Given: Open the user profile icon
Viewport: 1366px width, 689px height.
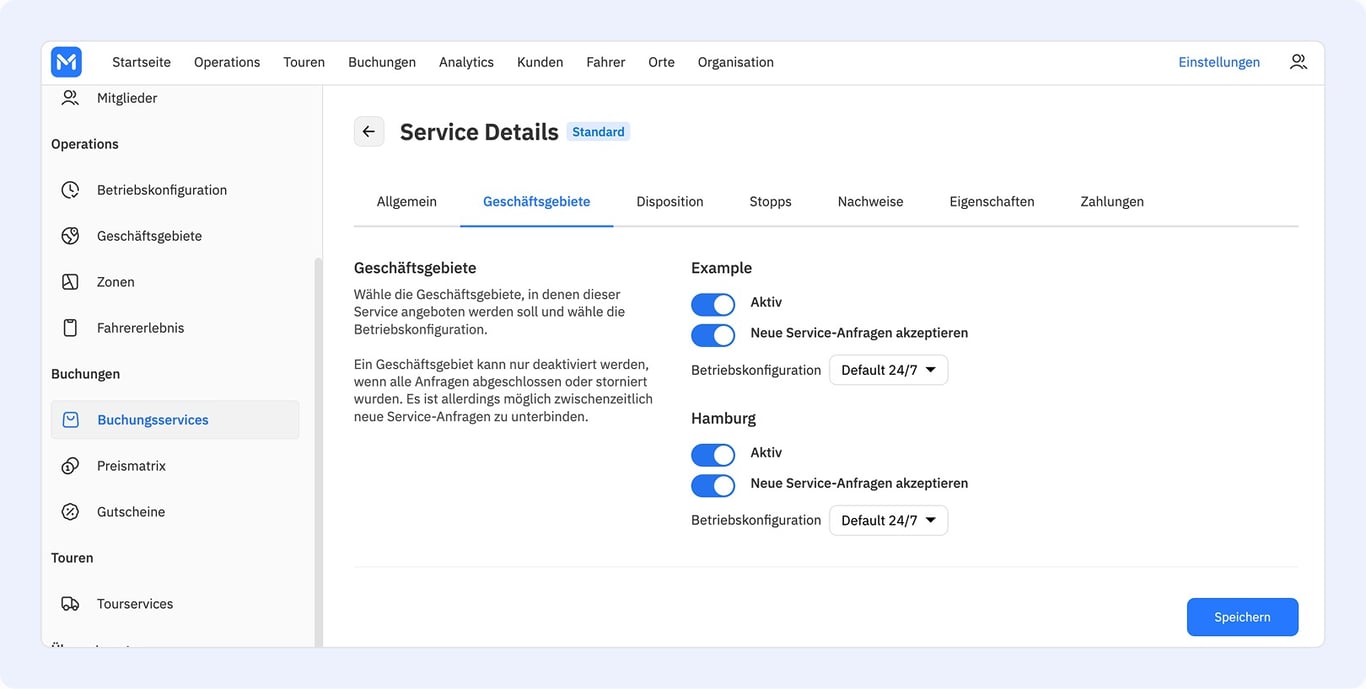Looking at the screenshot, I should click(1298, 62).
